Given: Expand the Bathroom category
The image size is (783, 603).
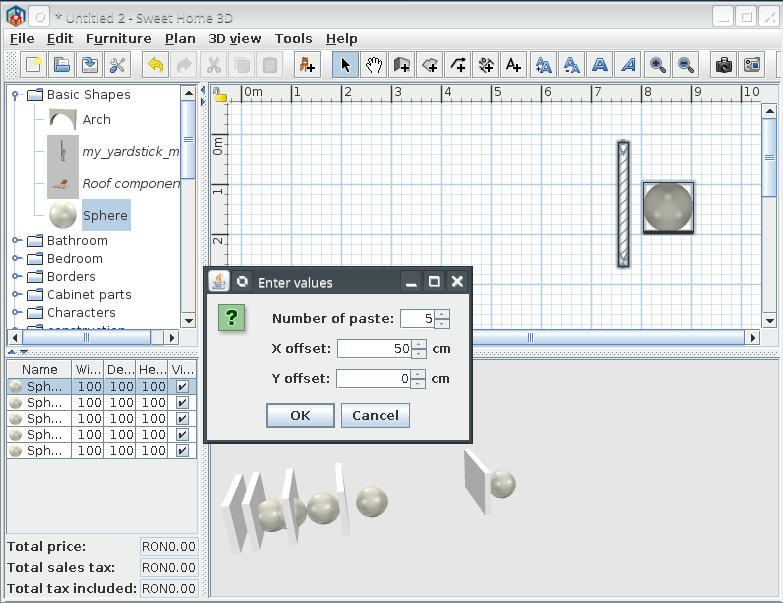Looking at the screenshot, I should pos(16,241).
